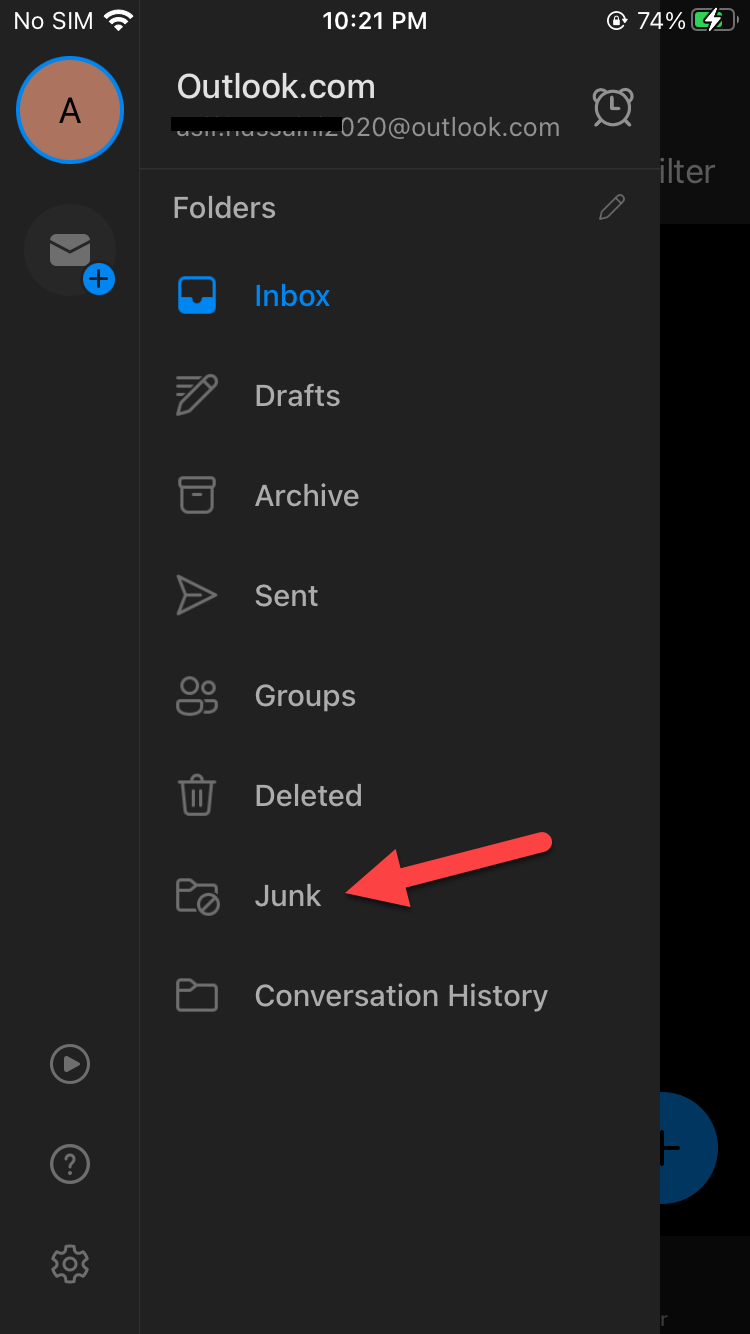Open the Drafts folder
Screen dimensions: 750x1334
(x=297, y=396)
